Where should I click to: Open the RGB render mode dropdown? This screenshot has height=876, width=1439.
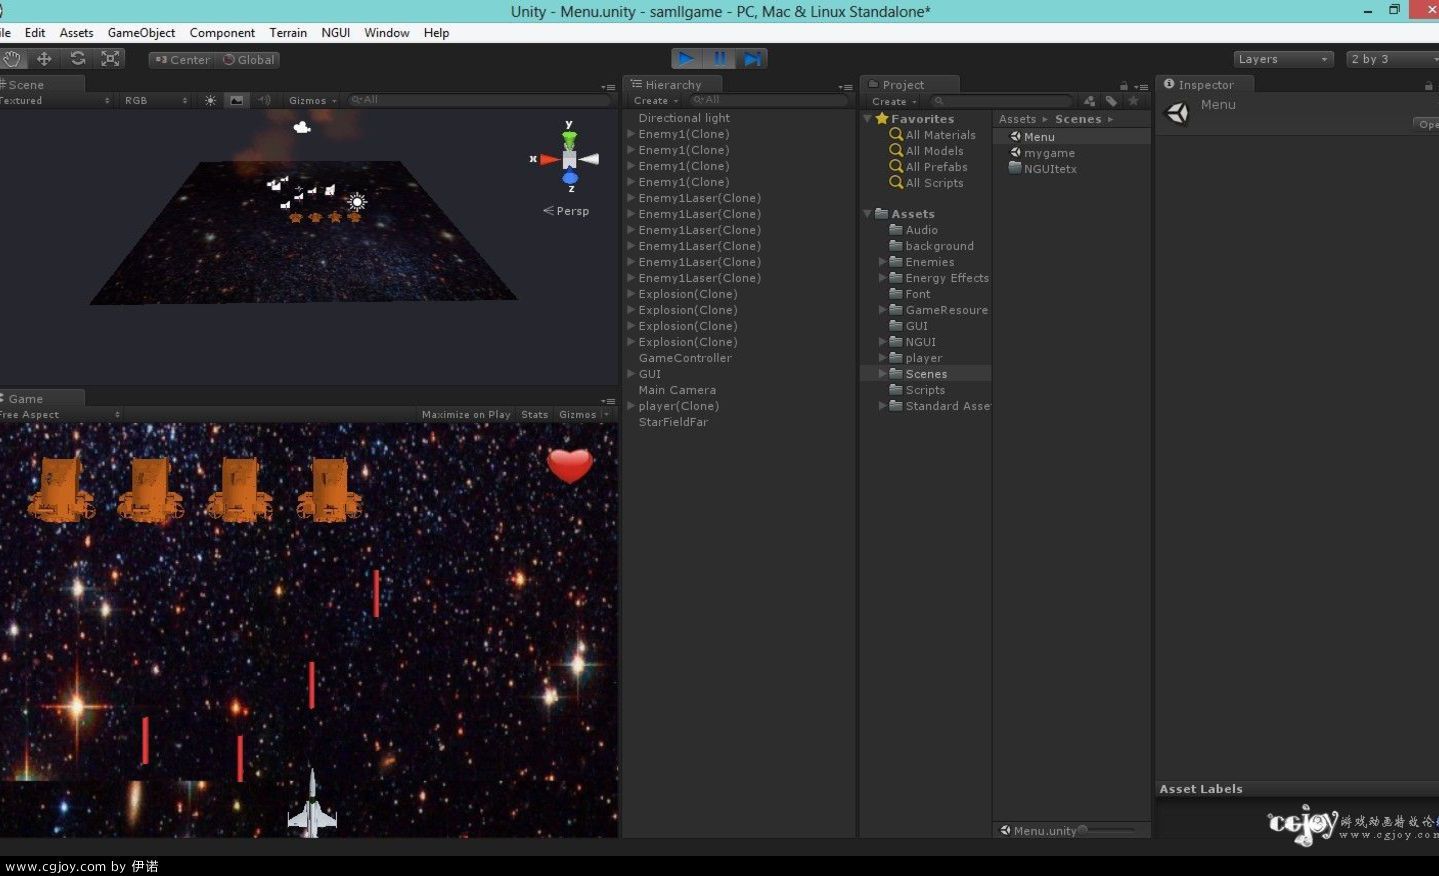pos(156,100)
